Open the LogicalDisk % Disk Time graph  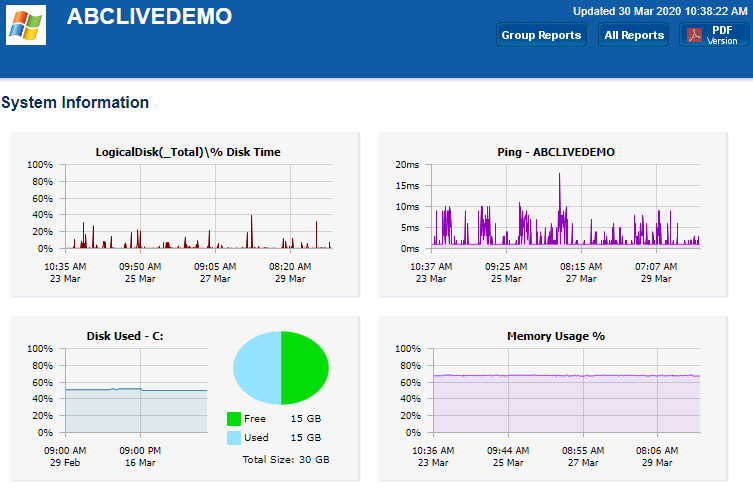click(x=187, y=206)
